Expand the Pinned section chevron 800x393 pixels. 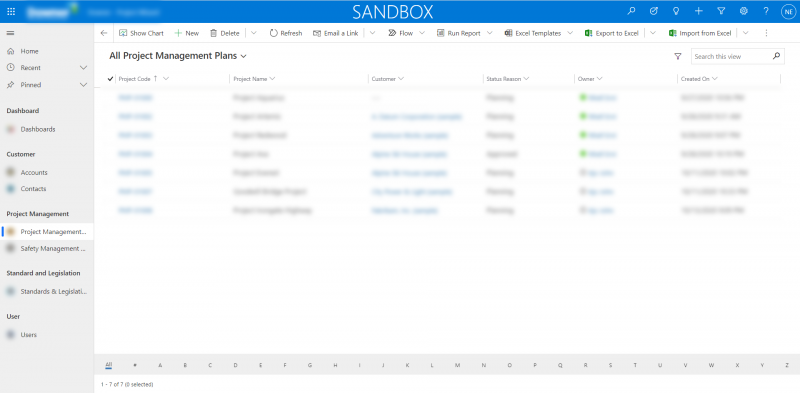[x=84, y=85]
